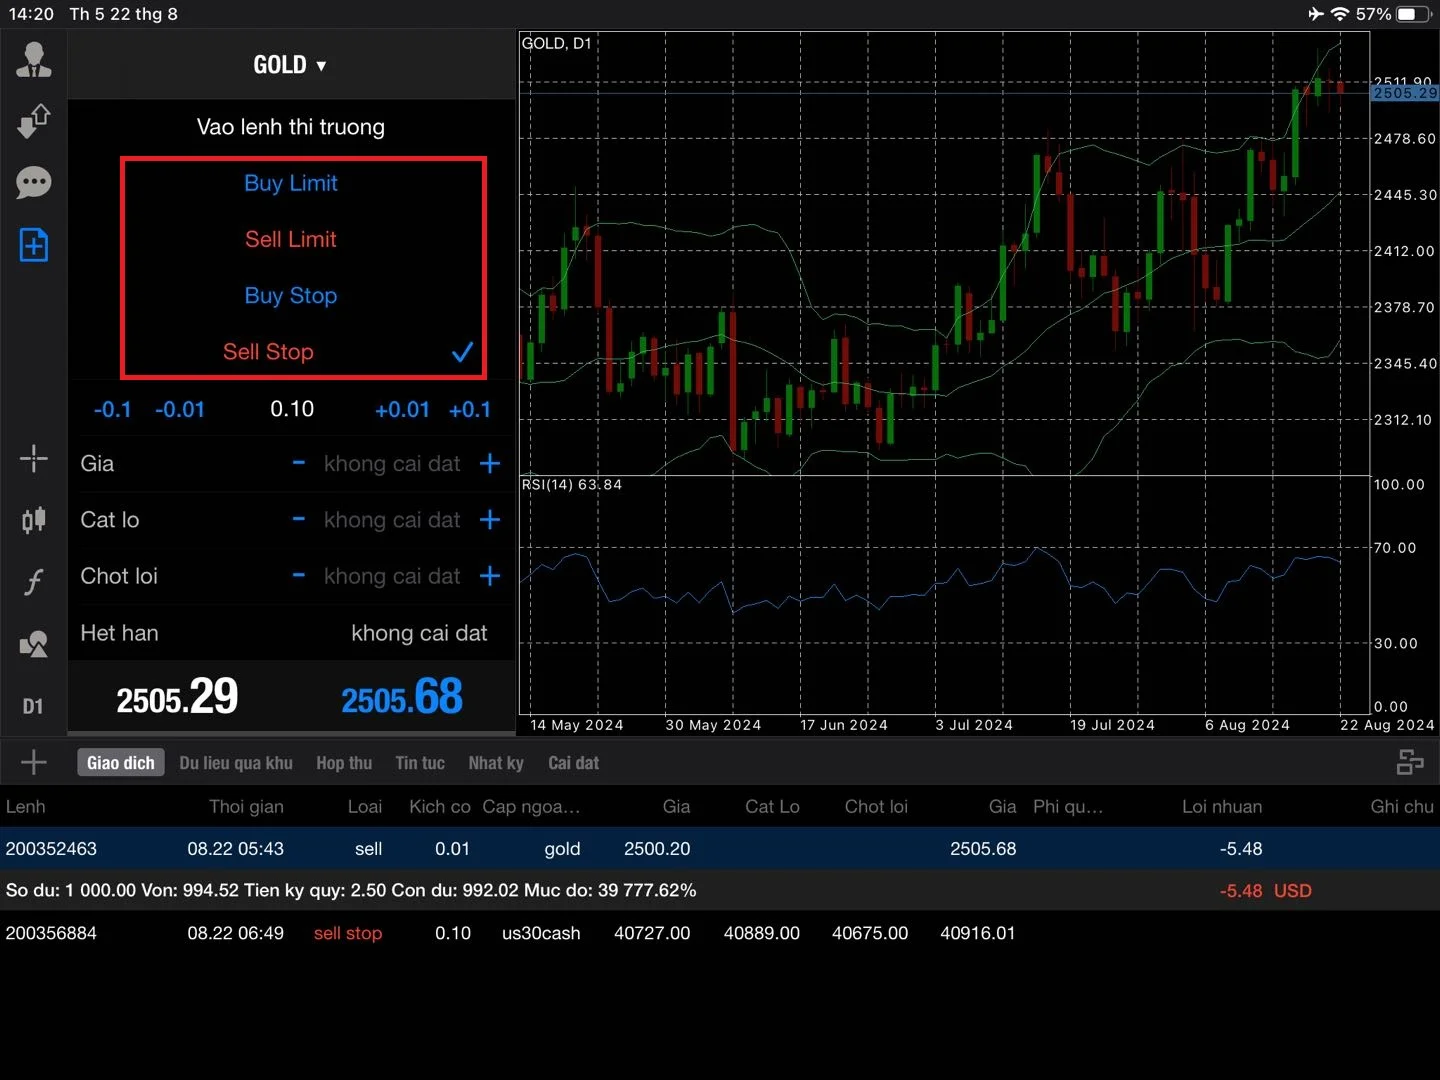
Task: Decrease volume by 0.1
Action: pos(112,410)
